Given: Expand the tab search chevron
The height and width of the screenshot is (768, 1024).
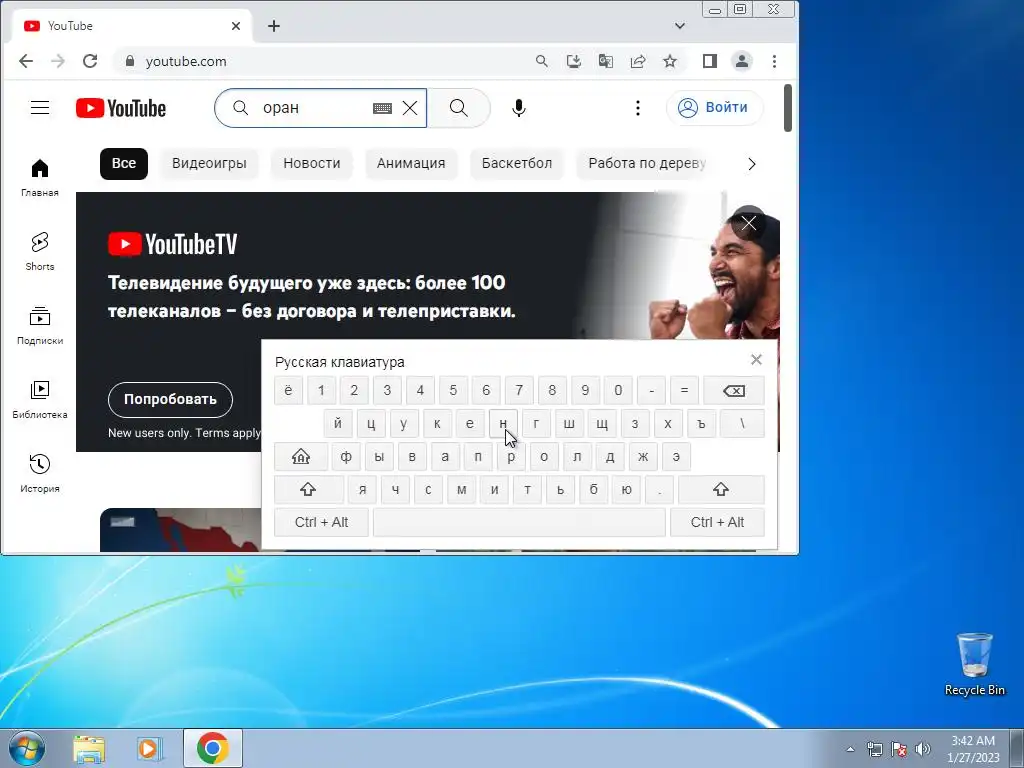Looking at the screenshot, I should pyautogui.click(x=680, y=26).
